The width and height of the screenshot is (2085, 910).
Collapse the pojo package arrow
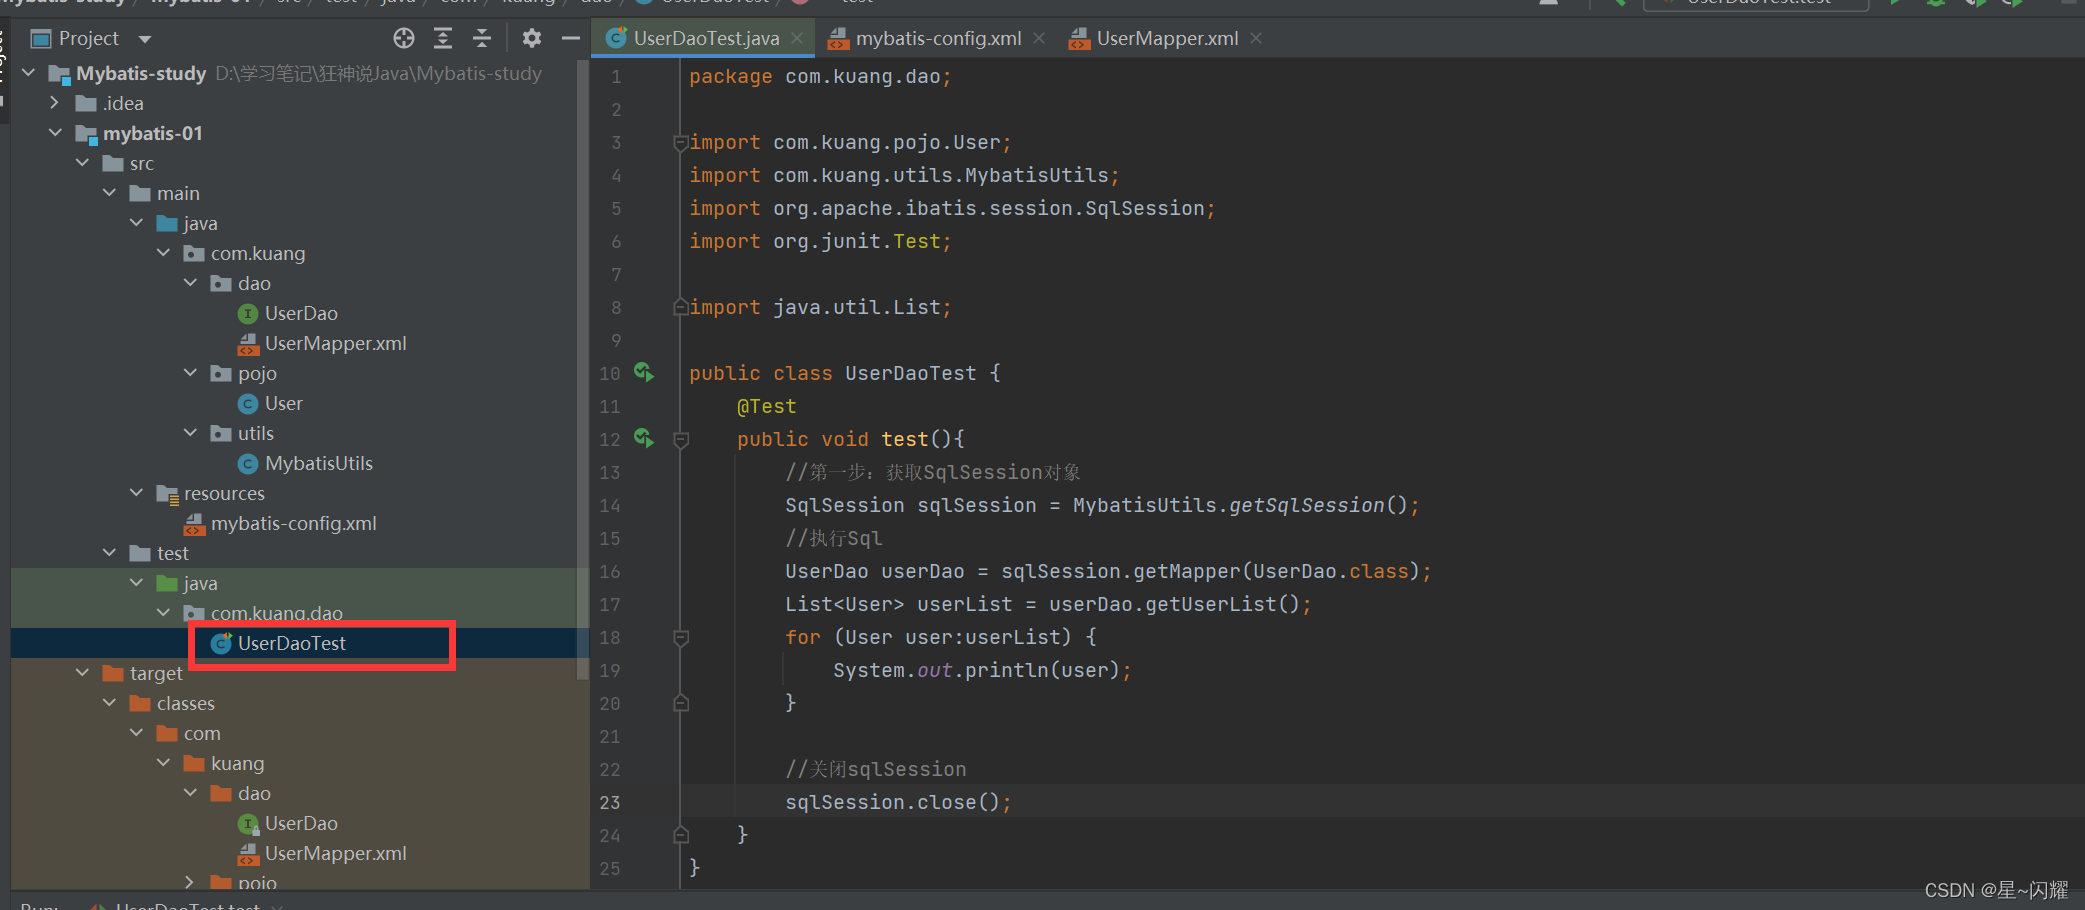pos(191,373)
